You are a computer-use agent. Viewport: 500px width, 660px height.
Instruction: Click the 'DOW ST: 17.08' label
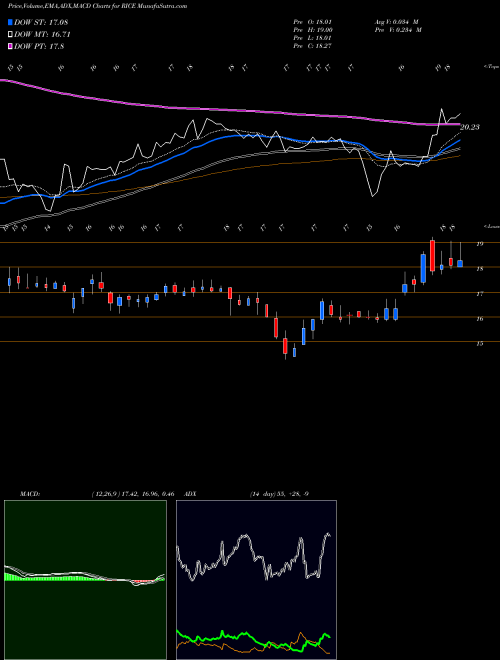(x=41, y=22)
